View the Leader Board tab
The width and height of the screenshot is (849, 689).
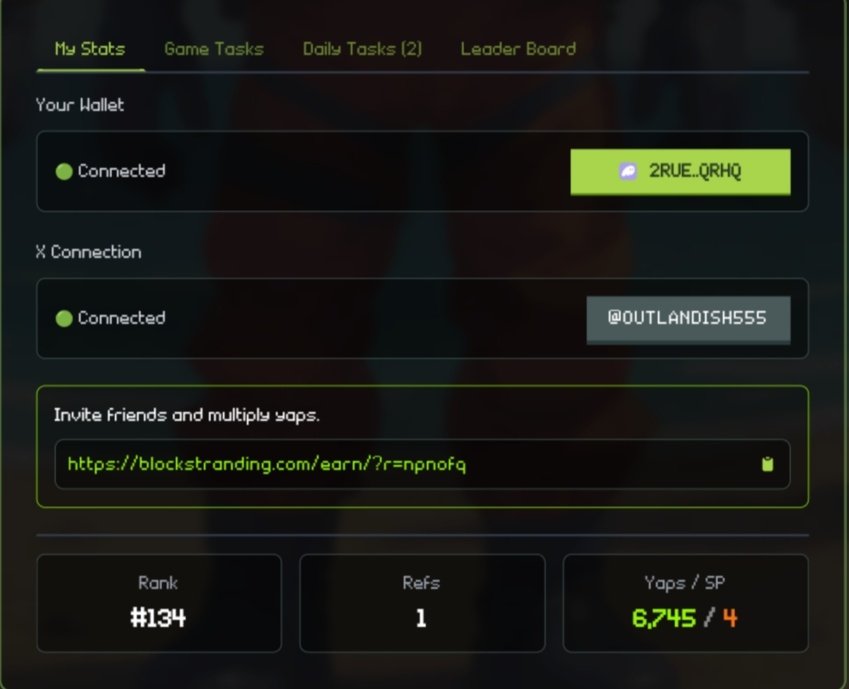point(518,49)
